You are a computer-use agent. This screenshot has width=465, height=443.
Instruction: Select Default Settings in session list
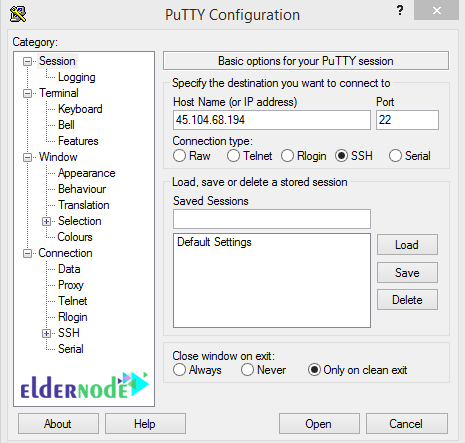214,242
